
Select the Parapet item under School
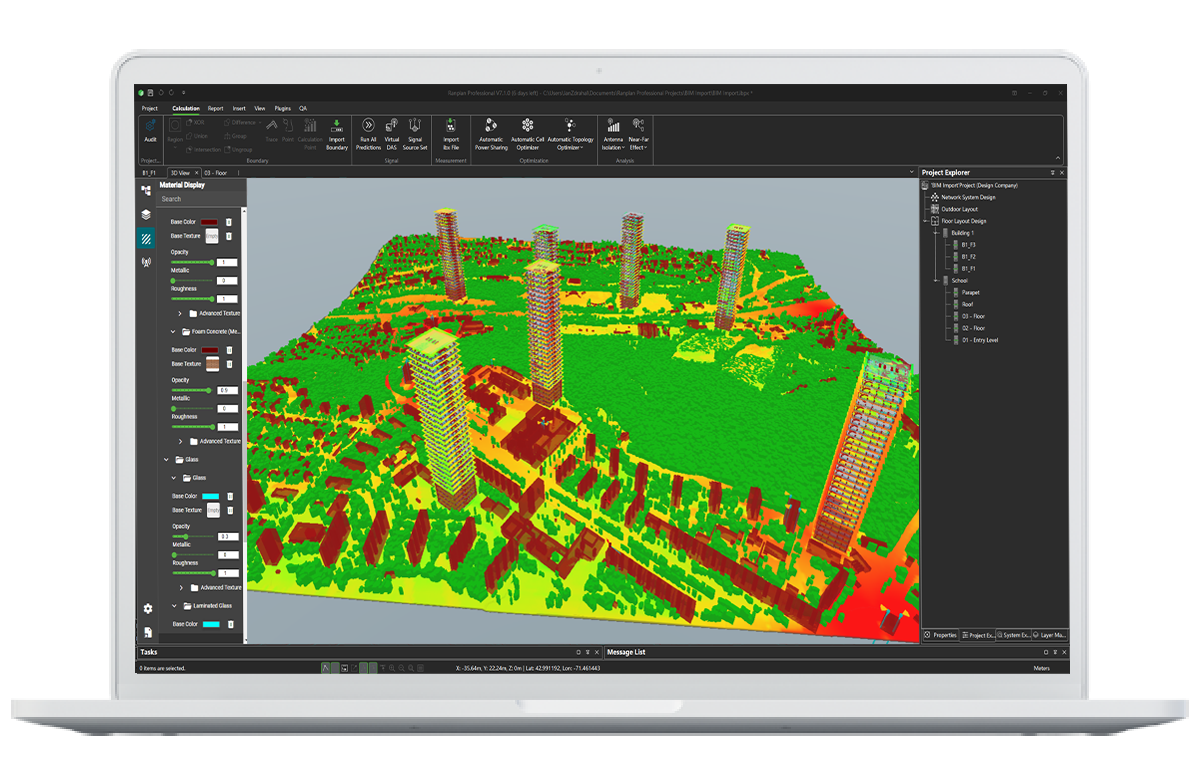click(970, 292)
